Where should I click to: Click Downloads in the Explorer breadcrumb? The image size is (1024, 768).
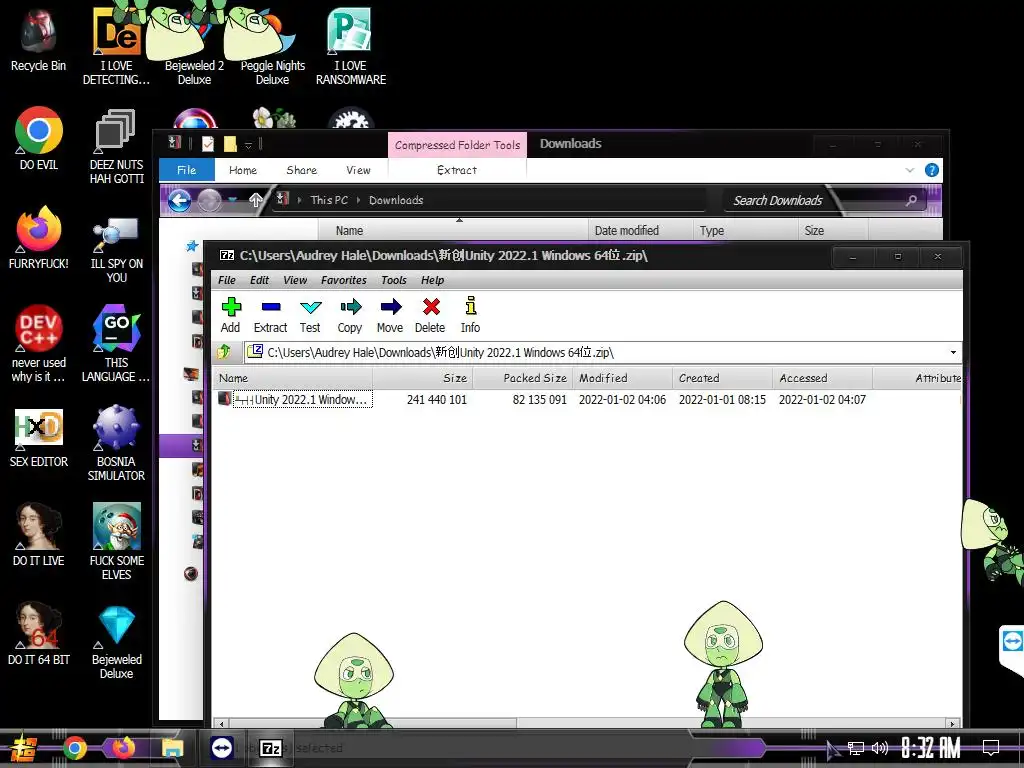click(x=396, y=200)
